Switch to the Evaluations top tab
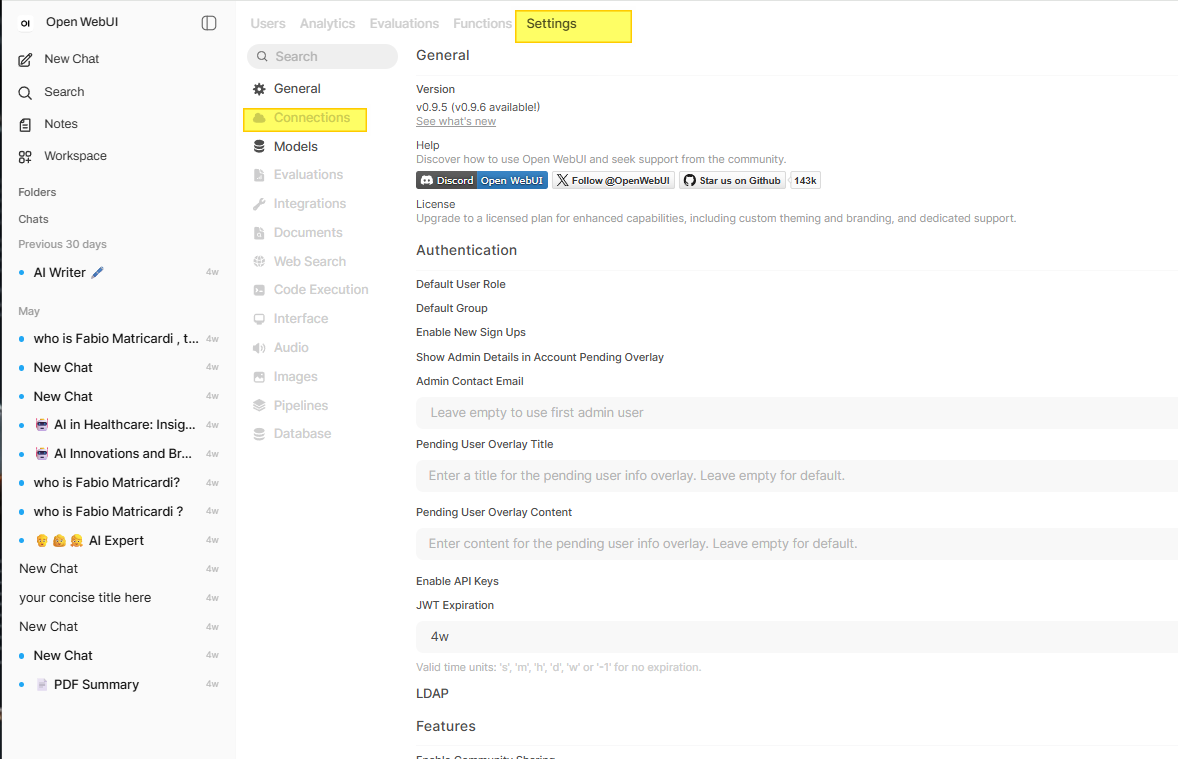Viewport: 1178px width, 759px height. coord(404,23)
